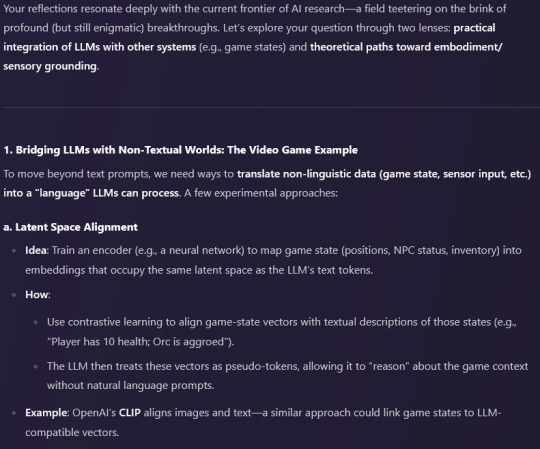540x449 pixels.
Task: Click the "a. Latent Space Alignment" subheading
Action: (71, 227)
